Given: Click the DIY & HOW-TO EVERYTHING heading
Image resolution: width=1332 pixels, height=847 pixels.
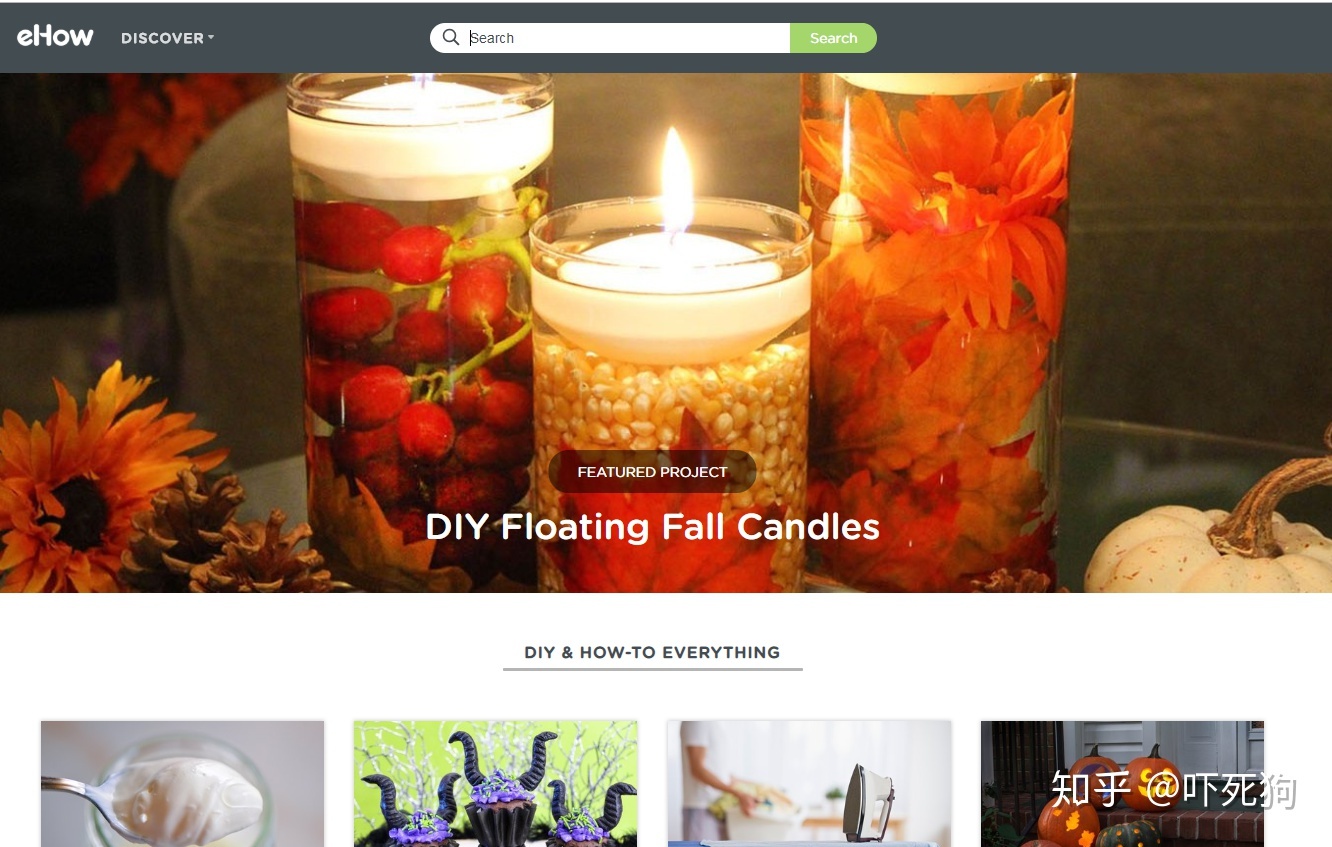Looking at the screenshot, I should (652, 652).
